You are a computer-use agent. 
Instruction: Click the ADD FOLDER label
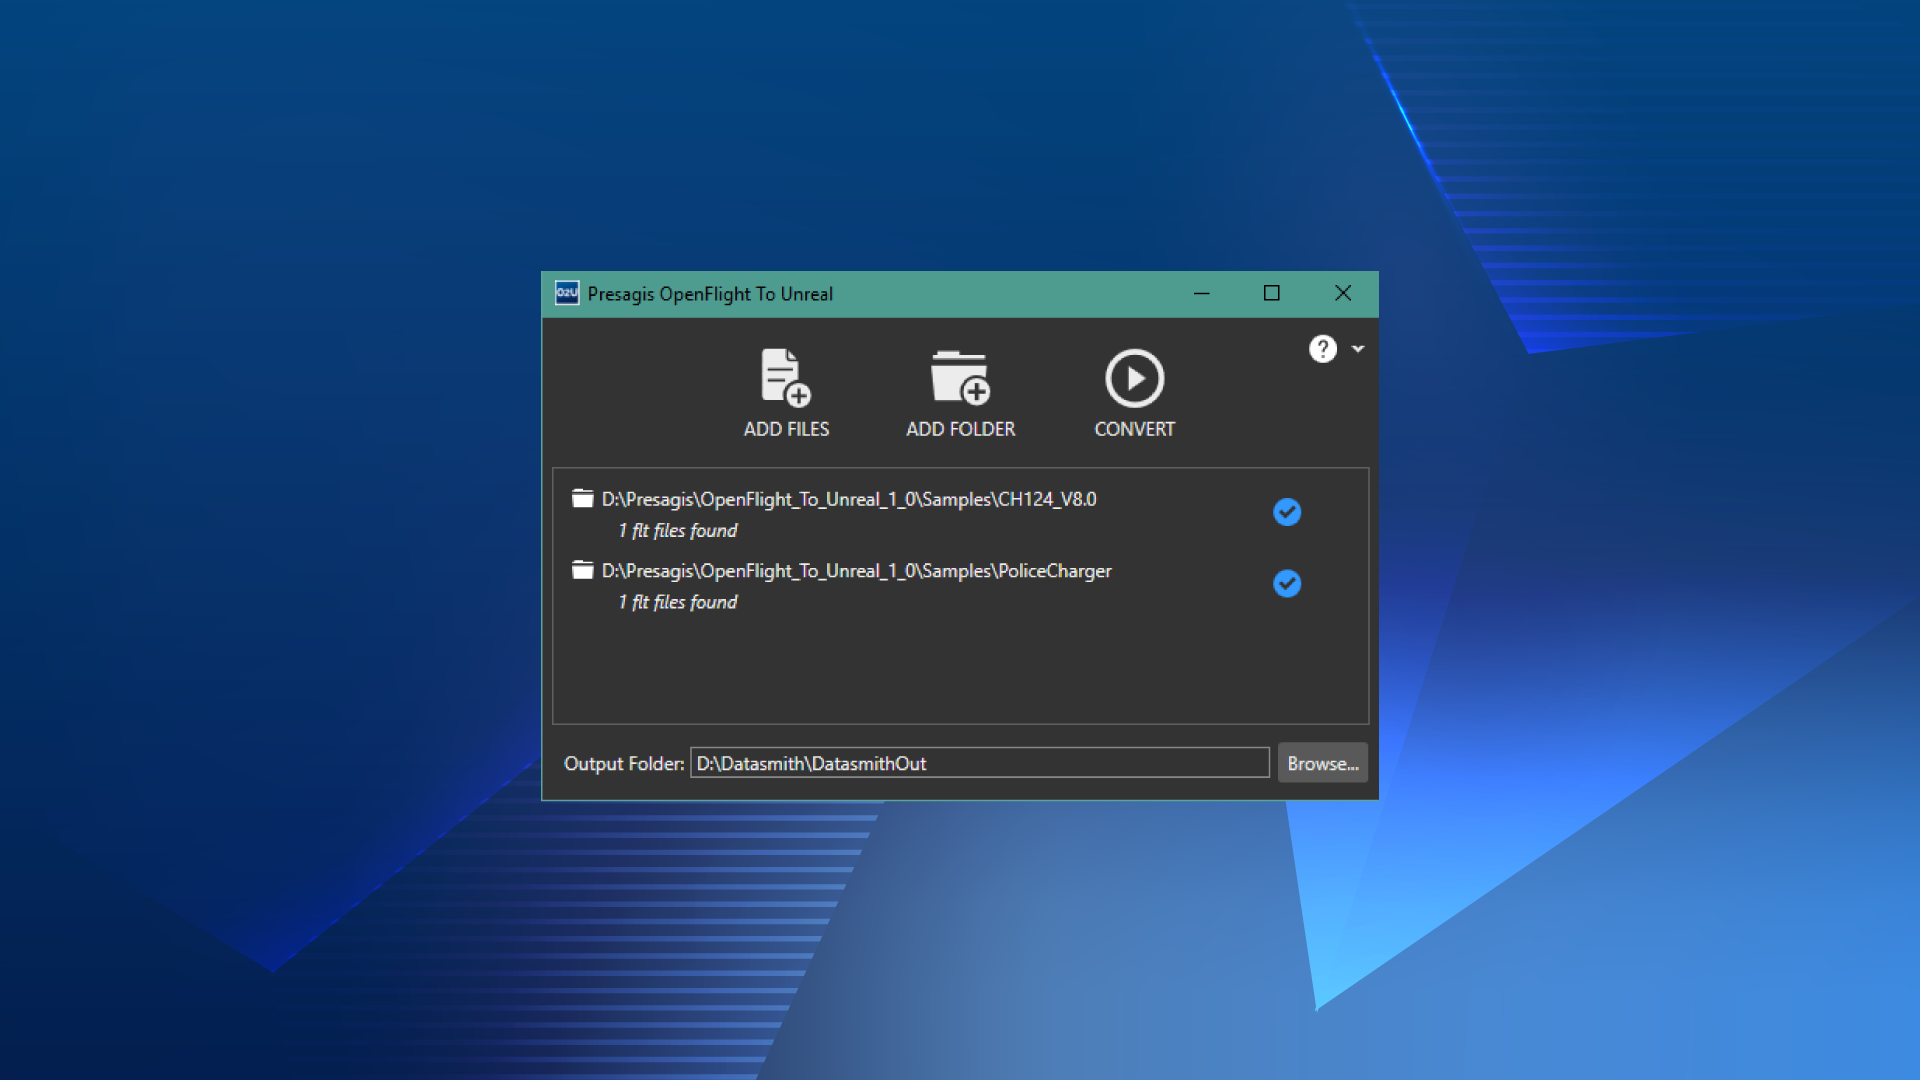pyautogui.click(x=960, y=429)
